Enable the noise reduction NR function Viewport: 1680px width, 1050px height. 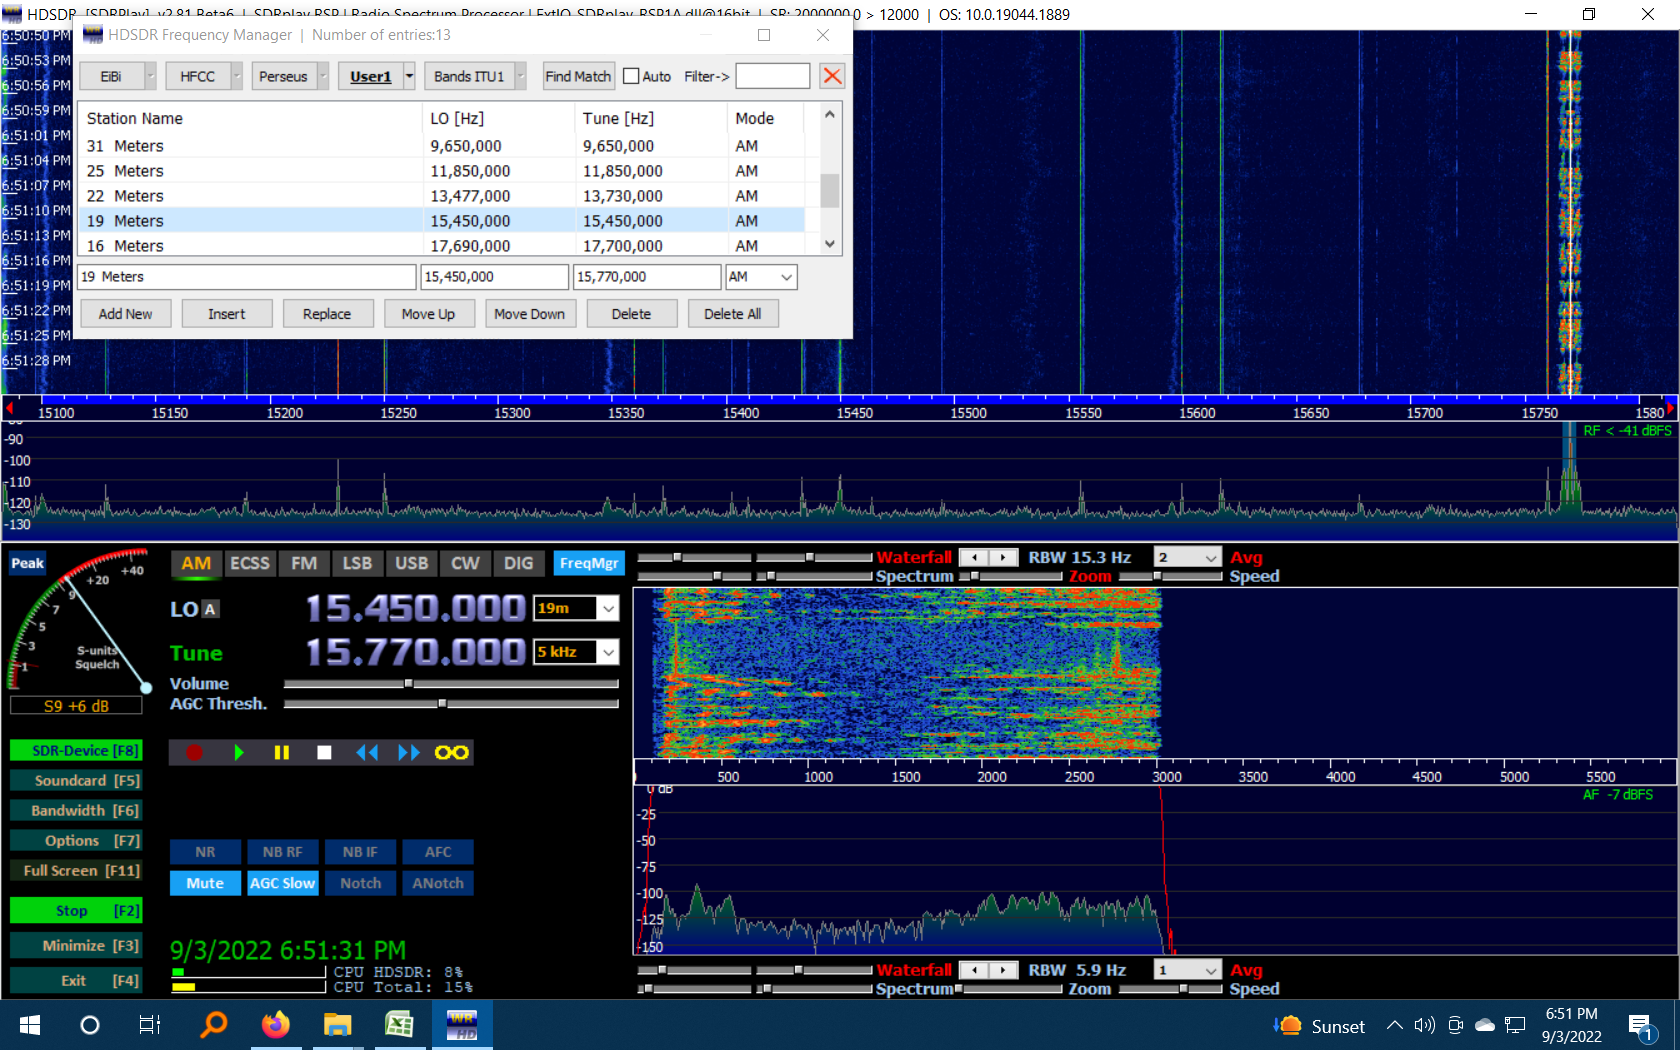click(205, 852)
